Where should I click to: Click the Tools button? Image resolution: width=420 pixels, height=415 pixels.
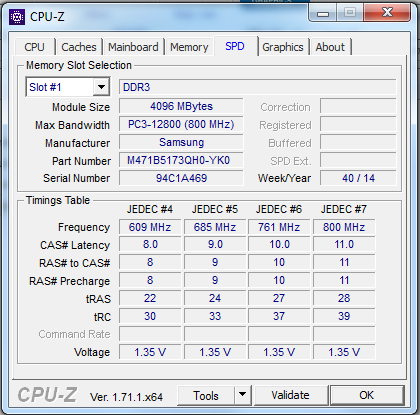[x=206, y=395]
